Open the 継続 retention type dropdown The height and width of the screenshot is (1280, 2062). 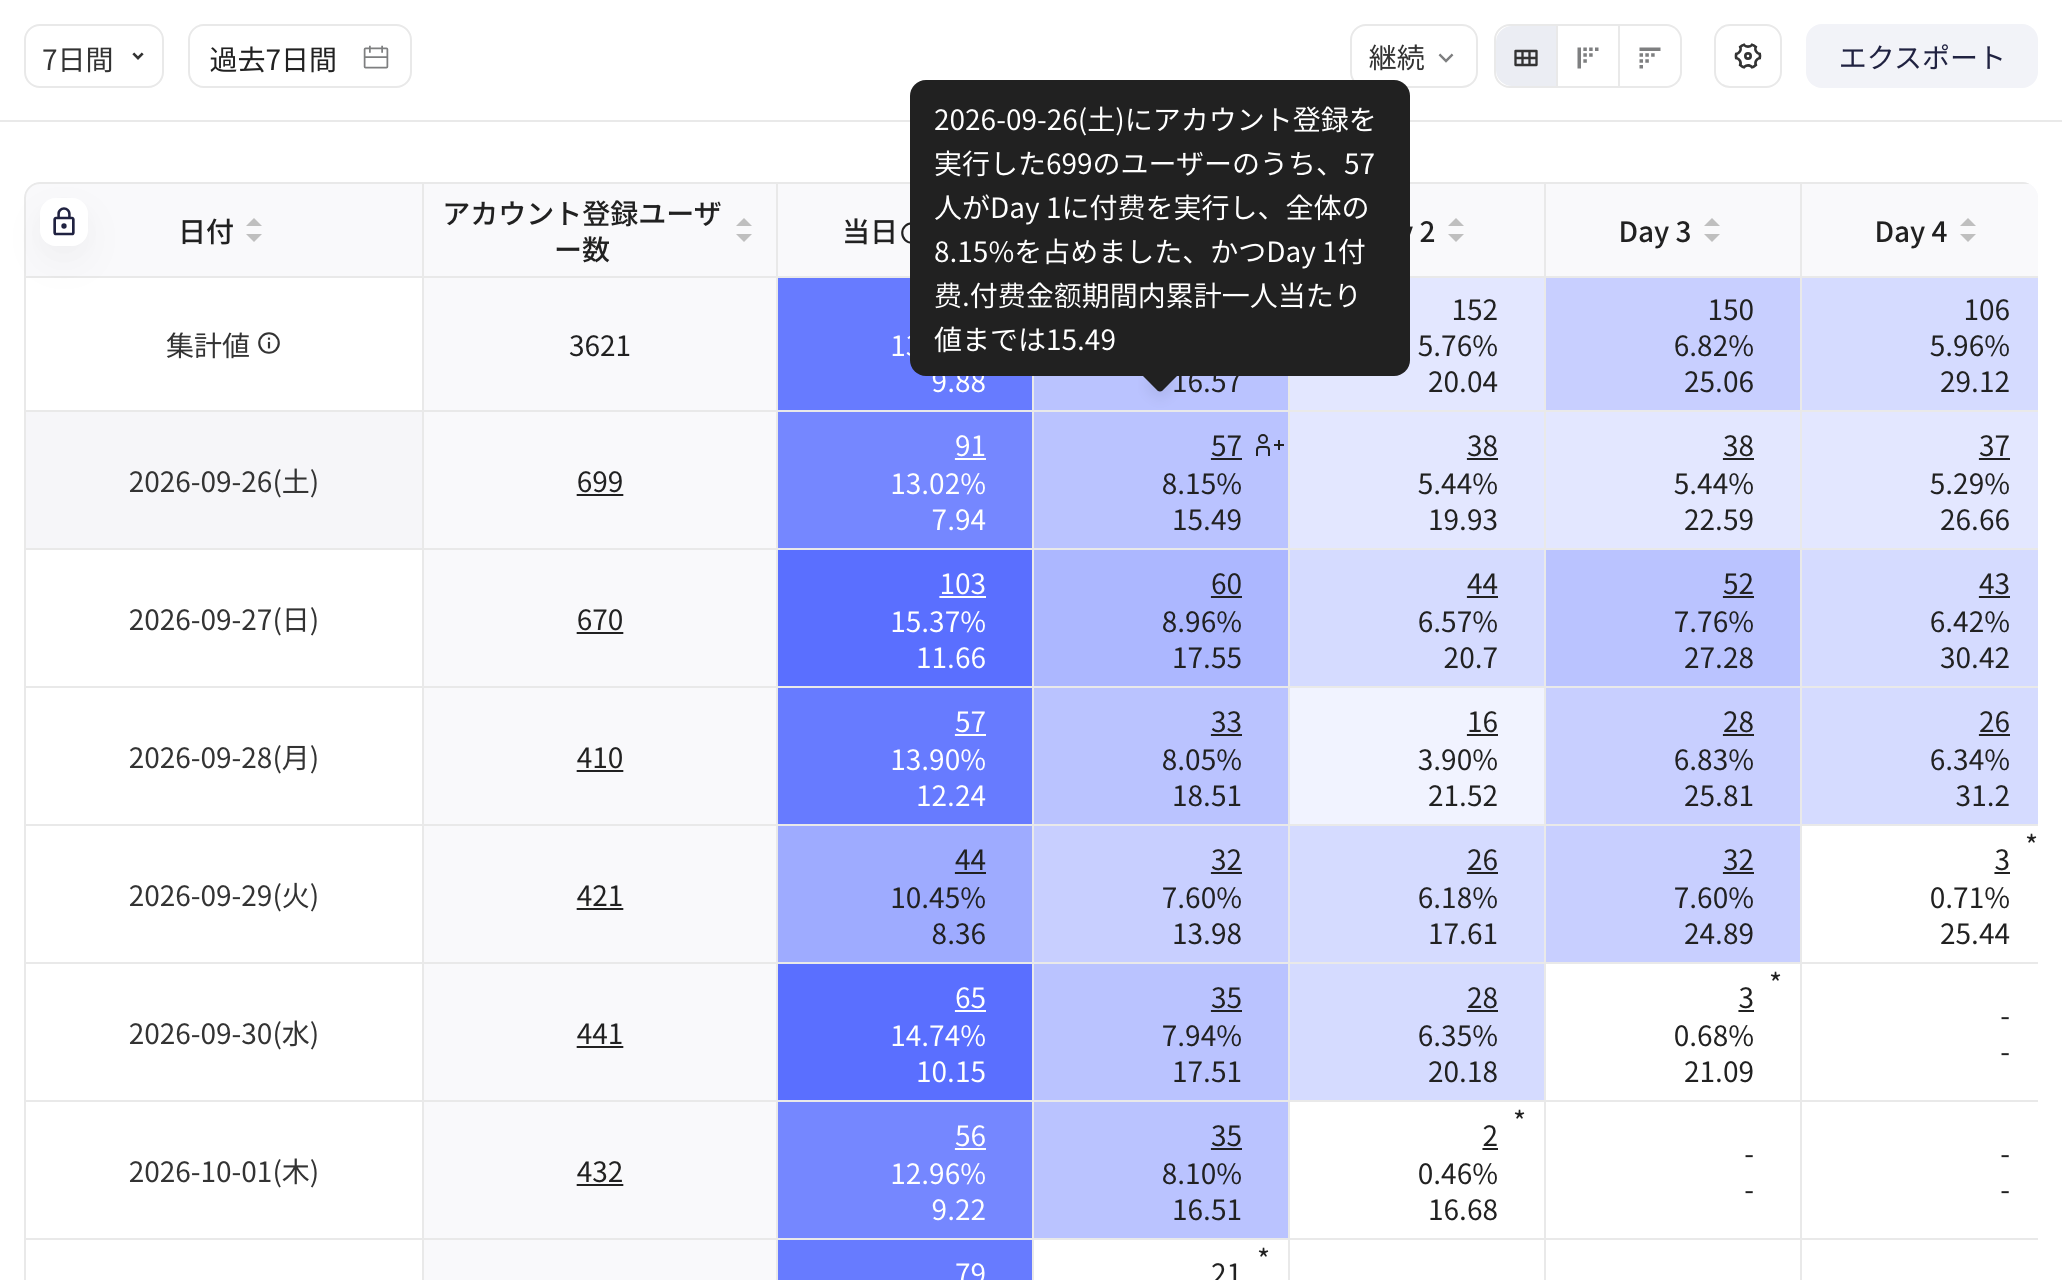click(x=1412, y=57)
